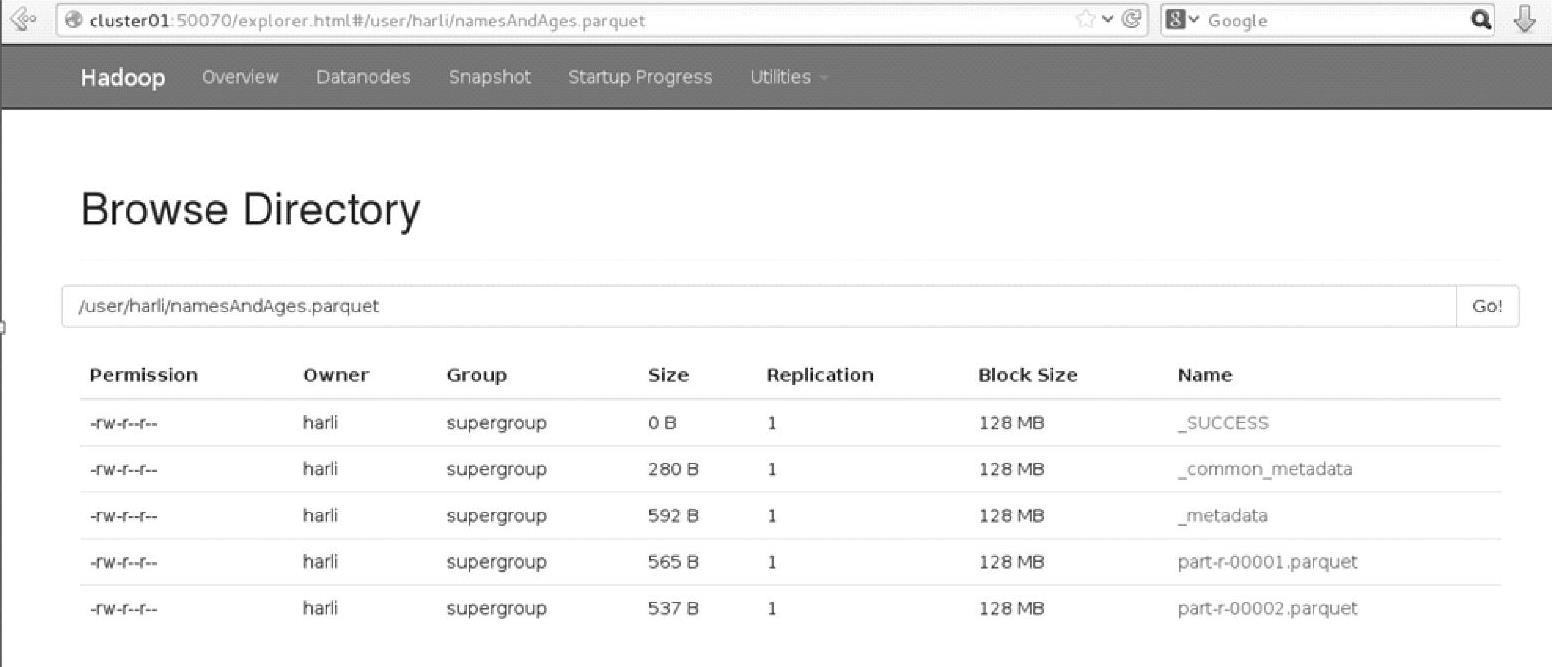Select the 537 B size cell
Screen dimensions: 1552x667
click(673, 608)
